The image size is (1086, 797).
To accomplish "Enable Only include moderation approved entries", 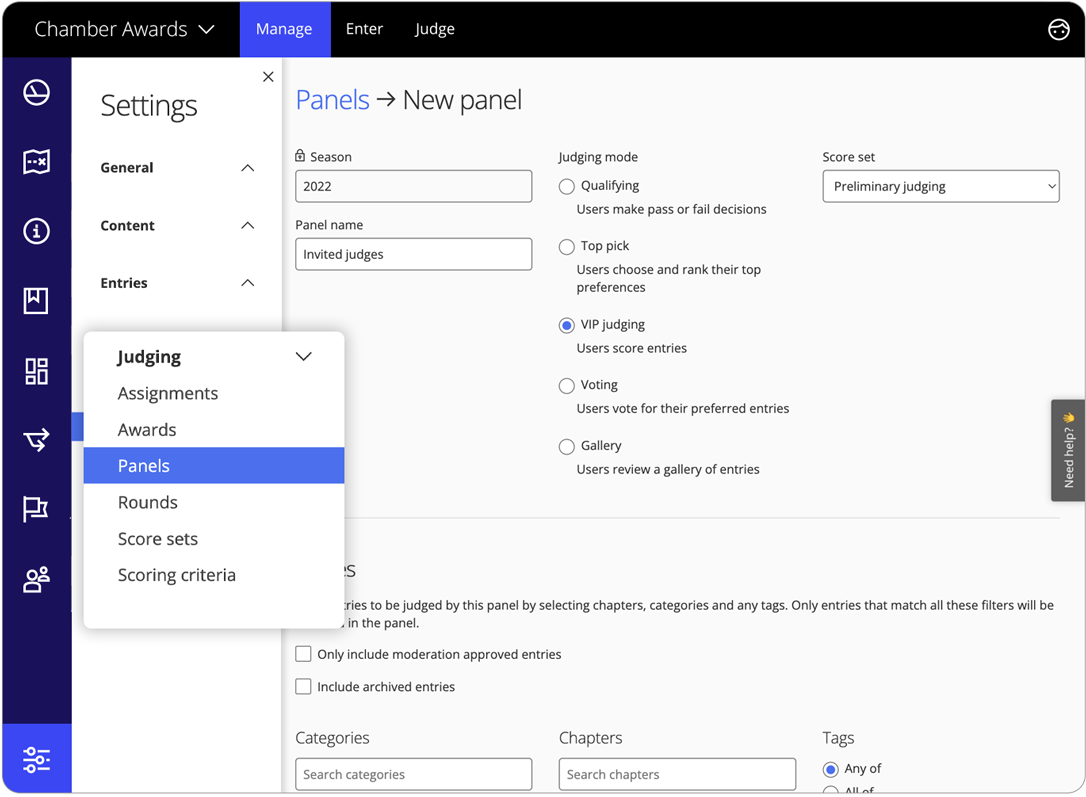I will click(303, 654).
